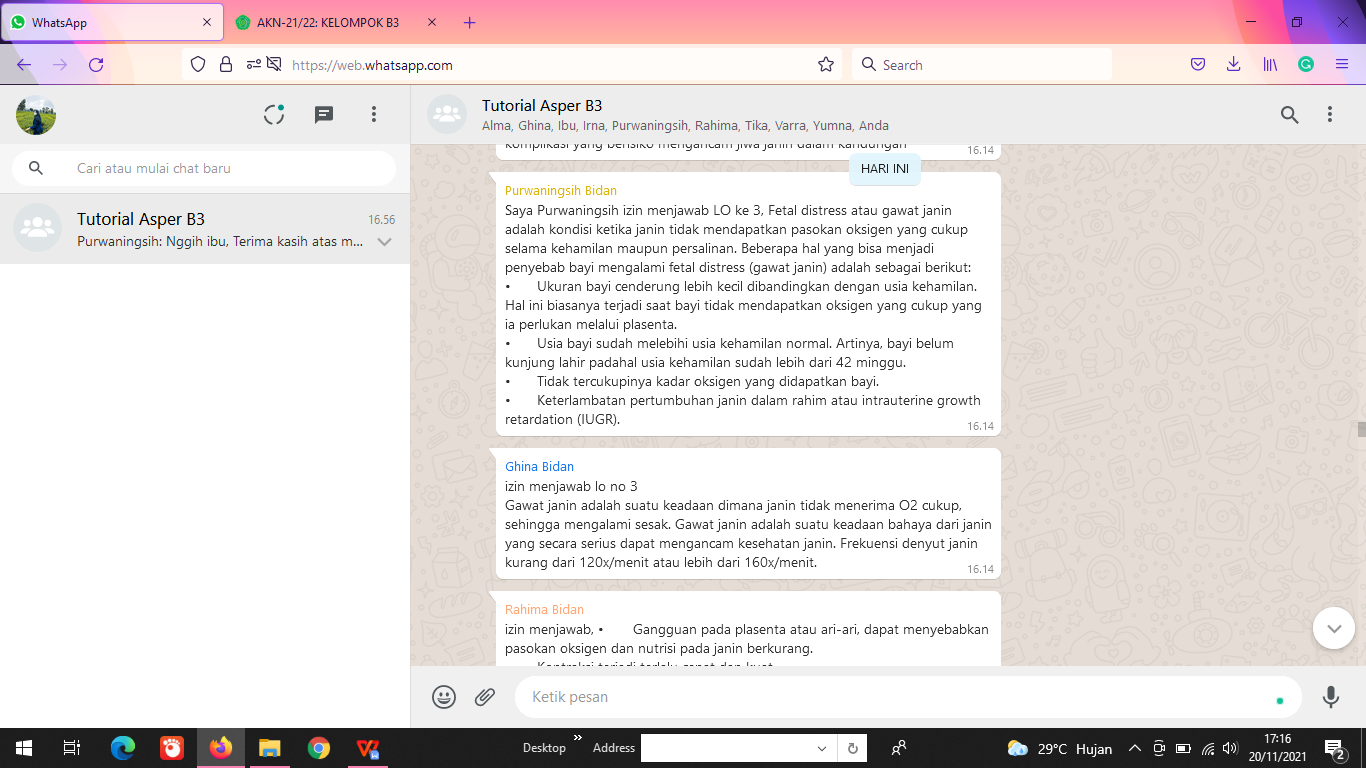Open volume control in system tray
This screenshot has width=1366, height=768.
pyautogui.click(x=1230, y=748)
